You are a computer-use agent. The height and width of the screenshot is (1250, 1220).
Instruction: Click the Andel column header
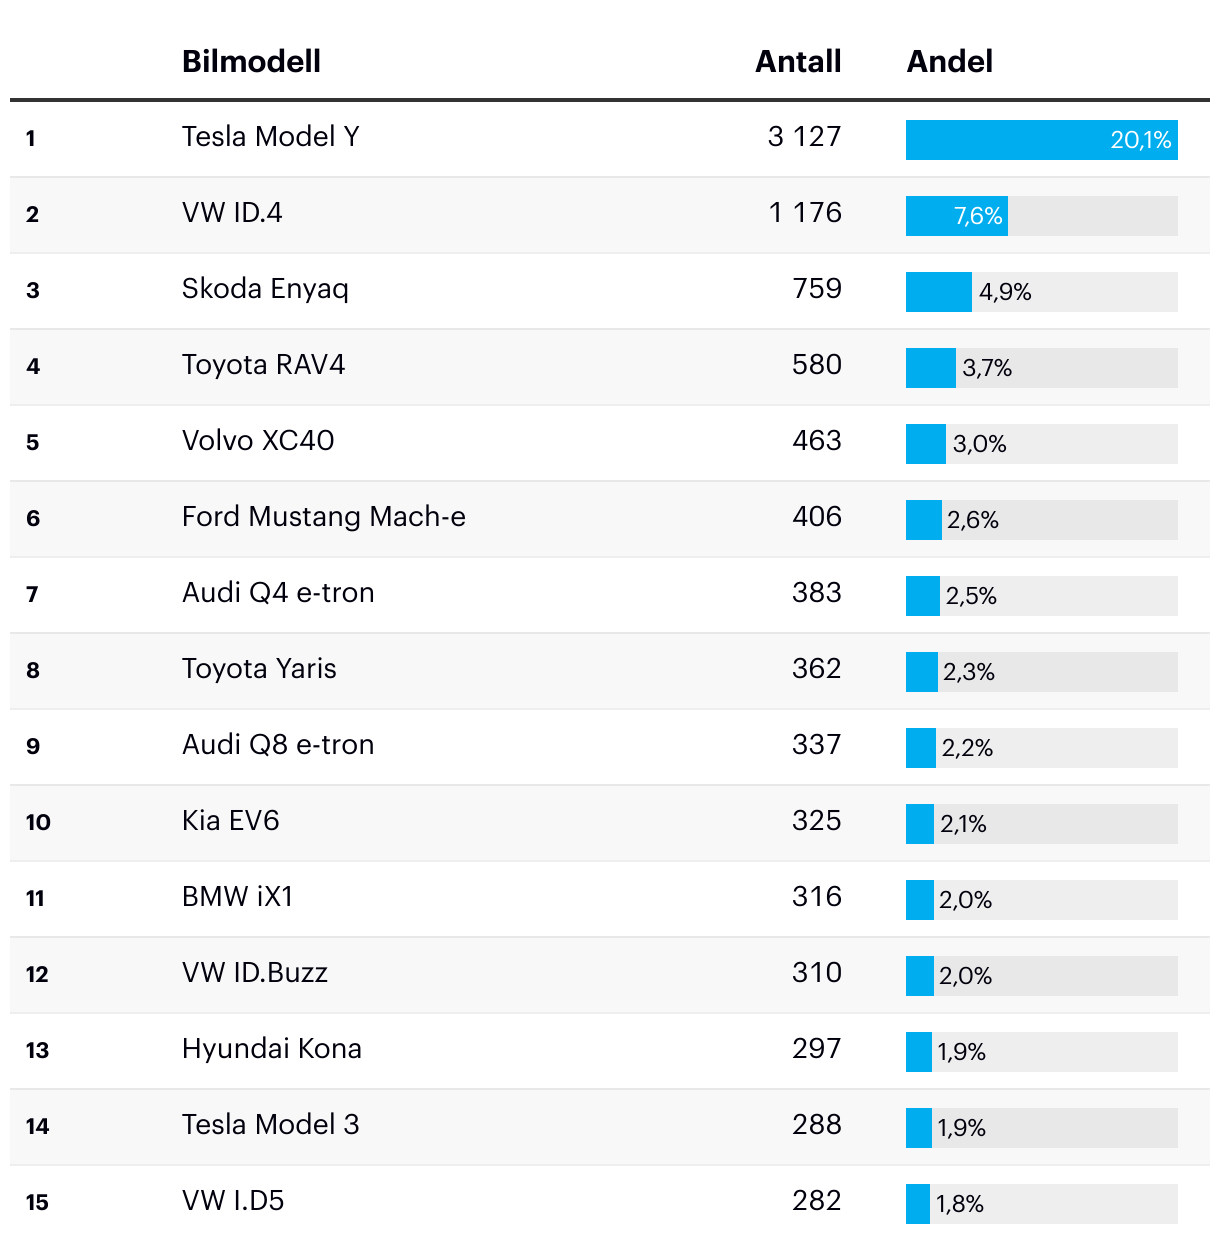tap(949, 62)
